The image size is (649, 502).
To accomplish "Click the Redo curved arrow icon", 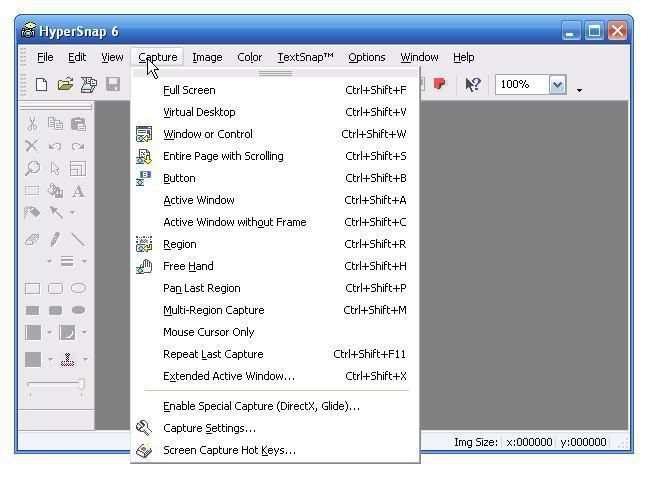I will 78,146.
